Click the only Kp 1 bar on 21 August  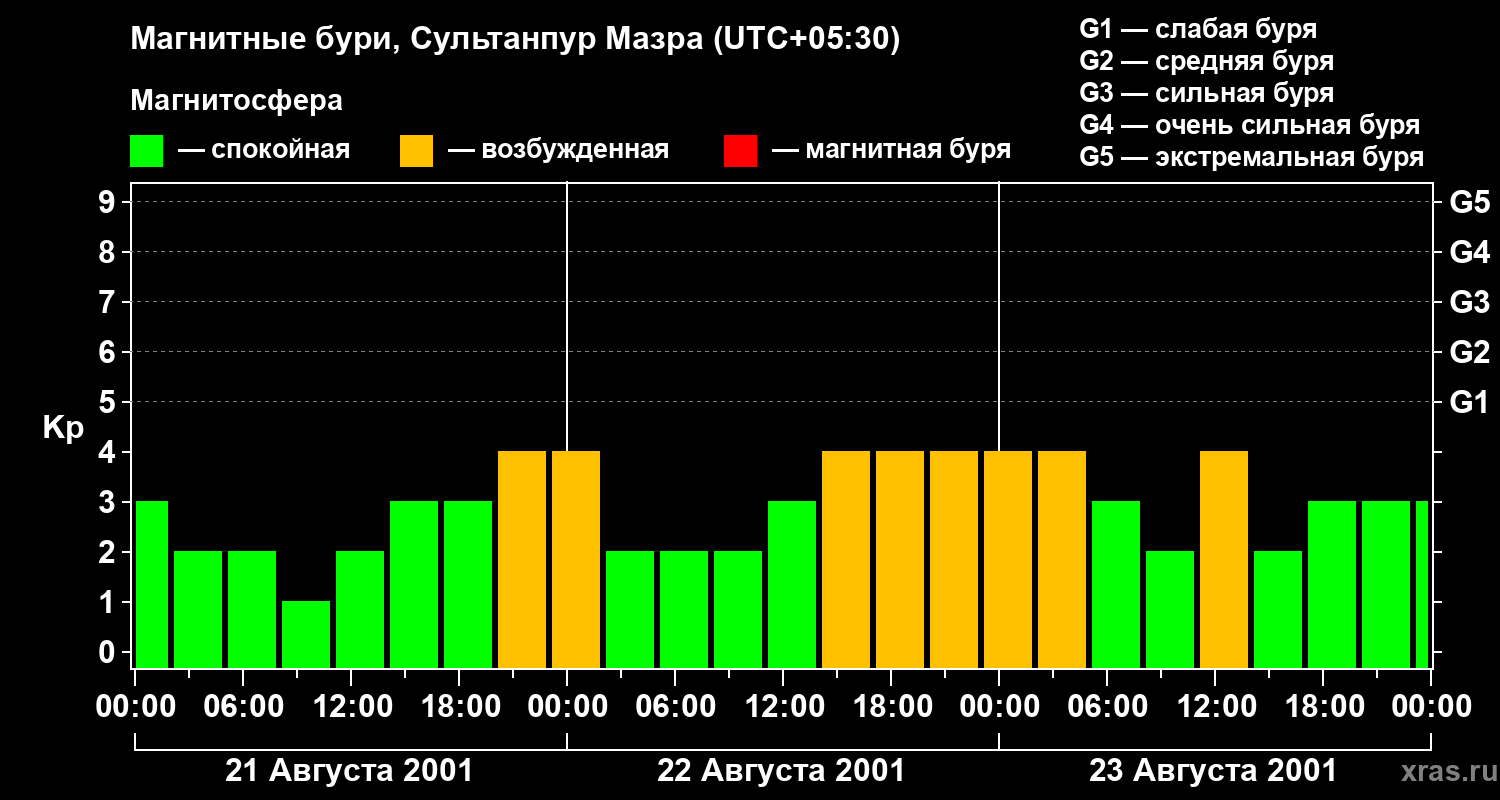pyautogui.click(x=306, y=634)
